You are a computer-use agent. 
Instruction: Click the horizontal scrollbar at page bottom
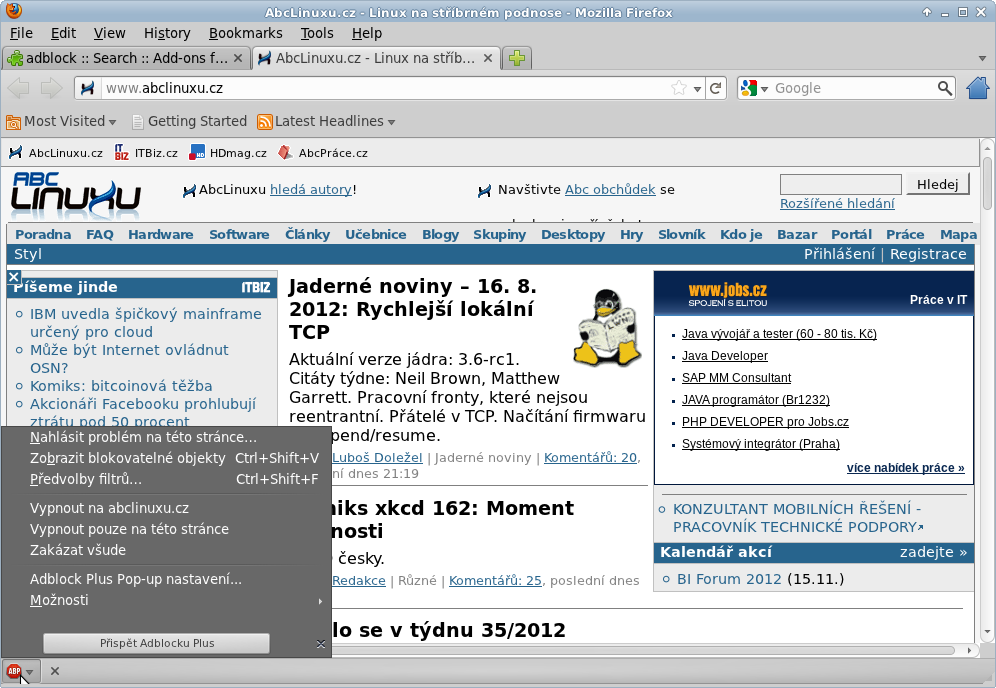coord(643,651)
